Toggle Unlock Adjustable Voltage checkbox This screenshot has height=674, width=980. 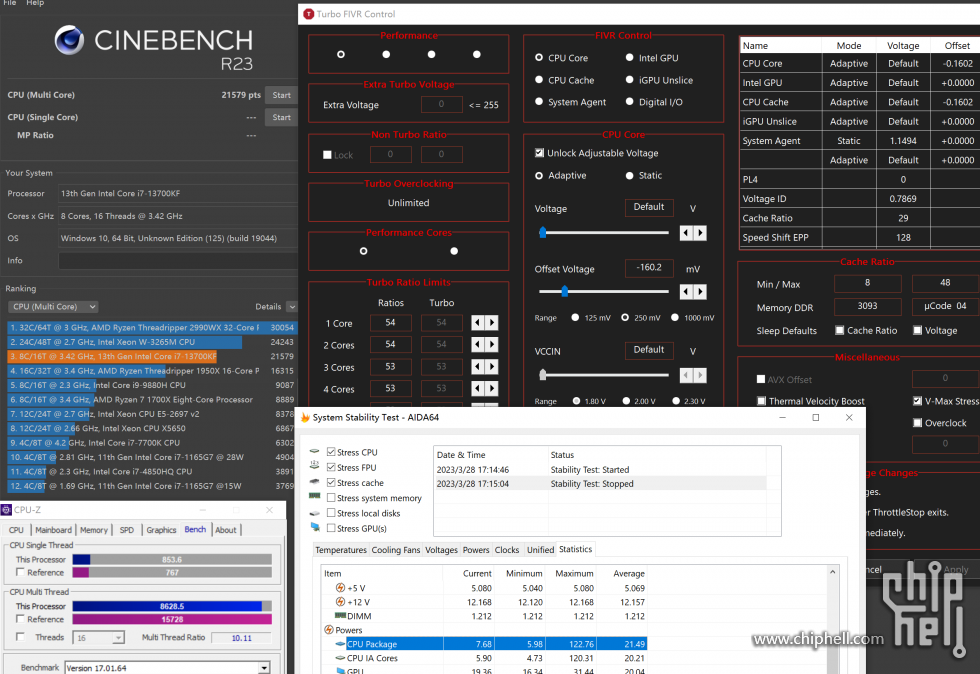539,153
